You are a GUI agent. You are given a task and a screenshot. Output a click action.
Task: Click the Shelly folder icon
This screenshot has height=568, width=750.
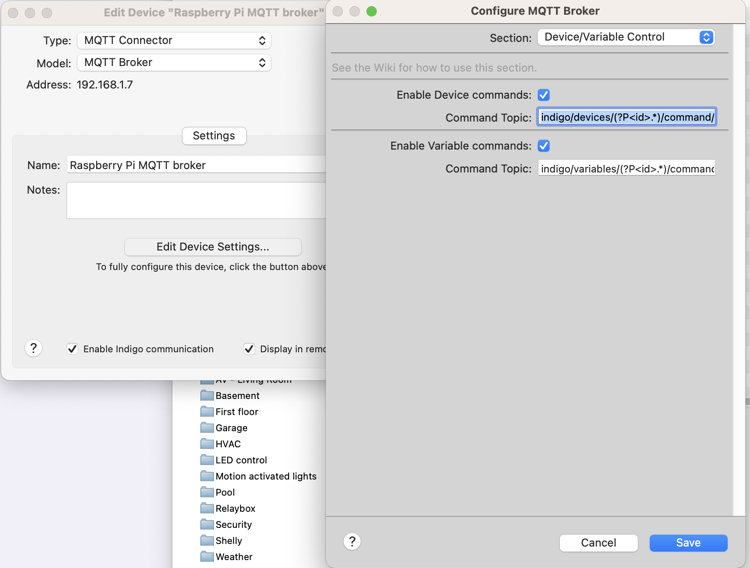207,541
